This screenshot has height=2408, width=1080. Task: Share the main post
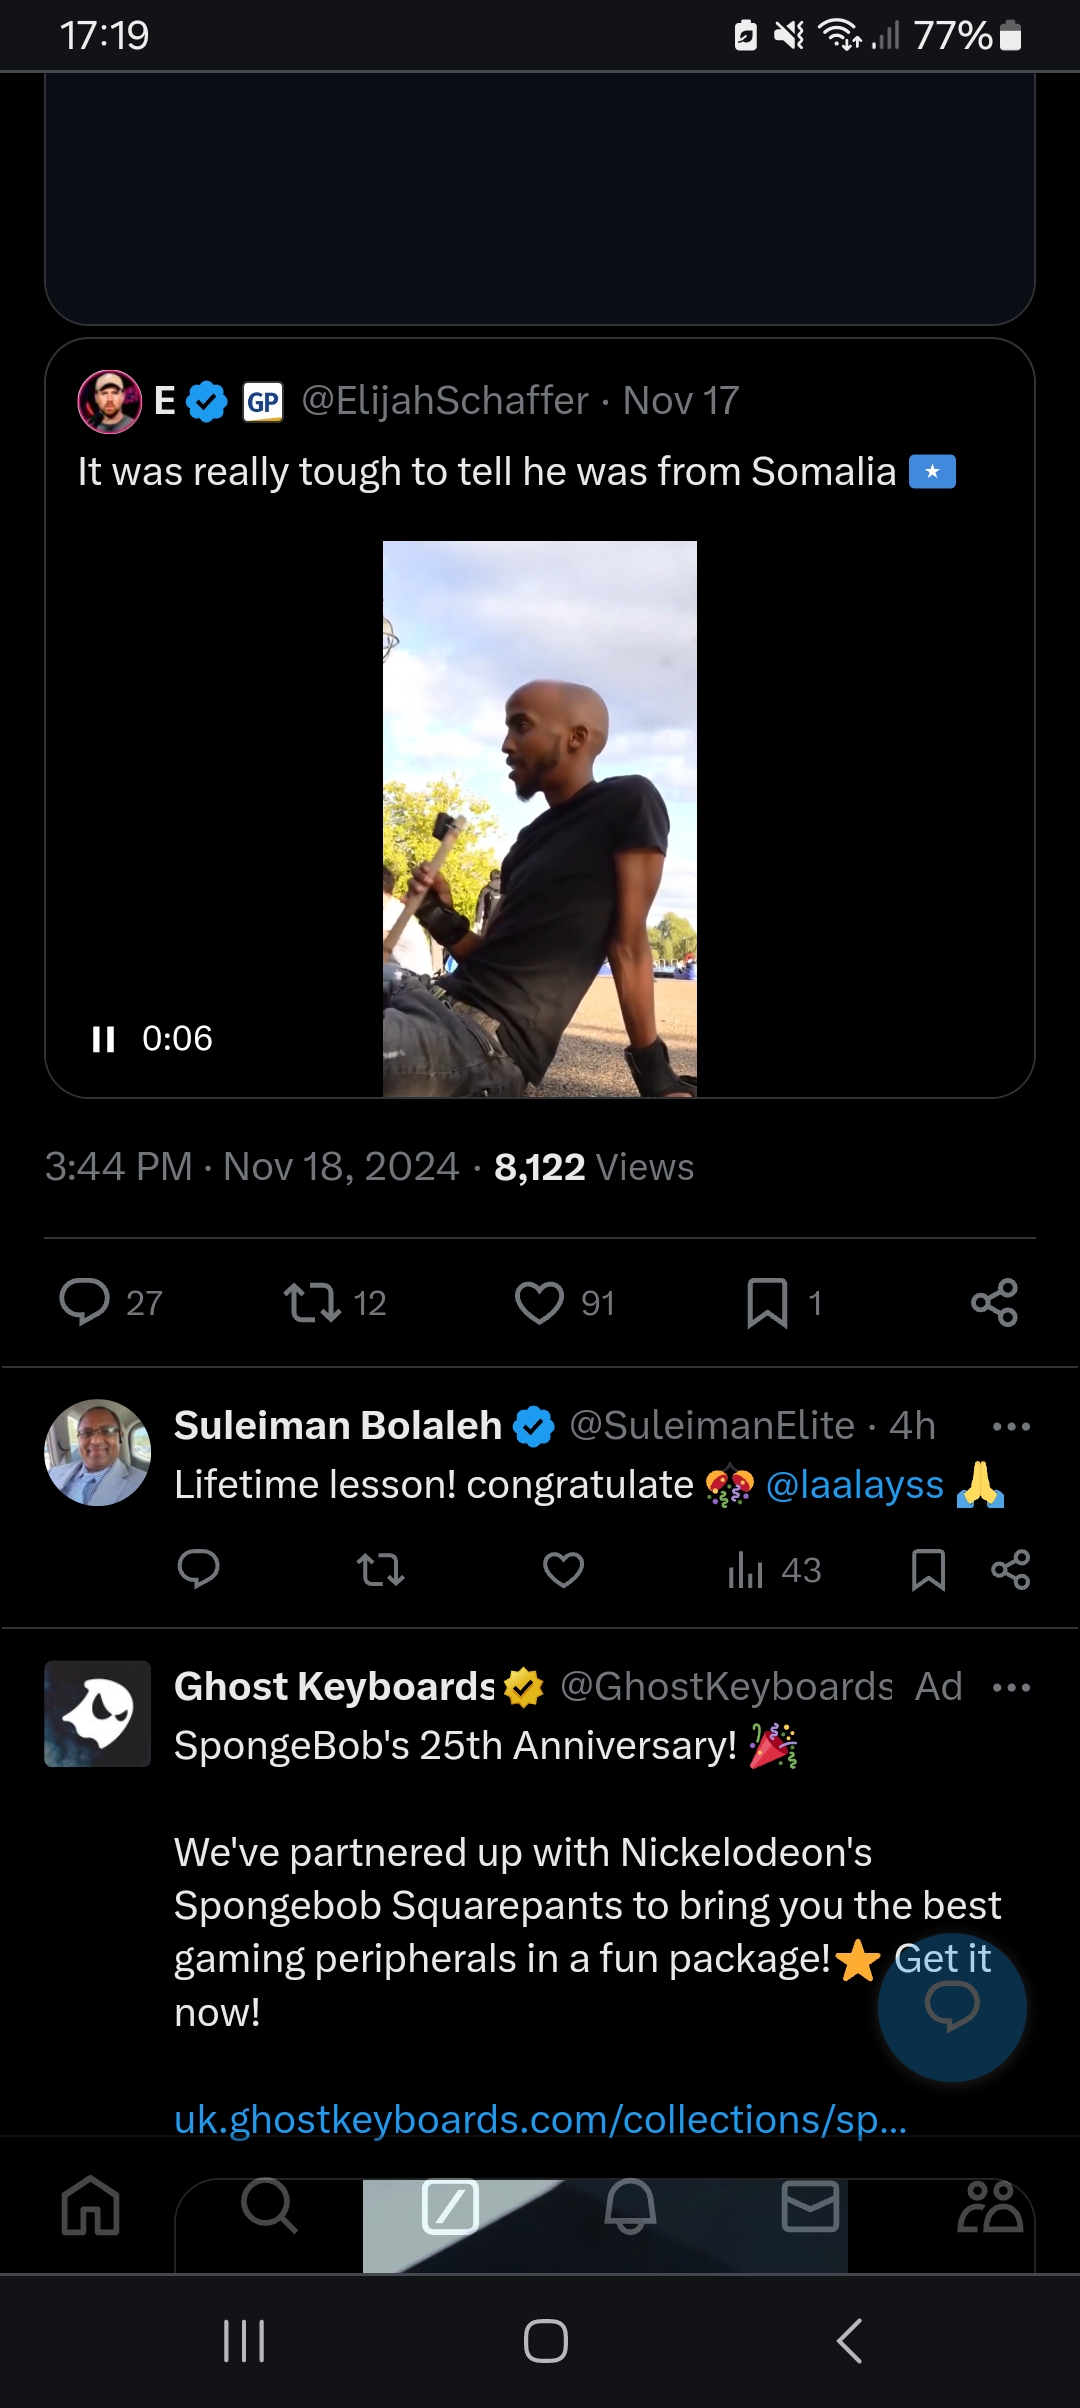click(994, 1303)
